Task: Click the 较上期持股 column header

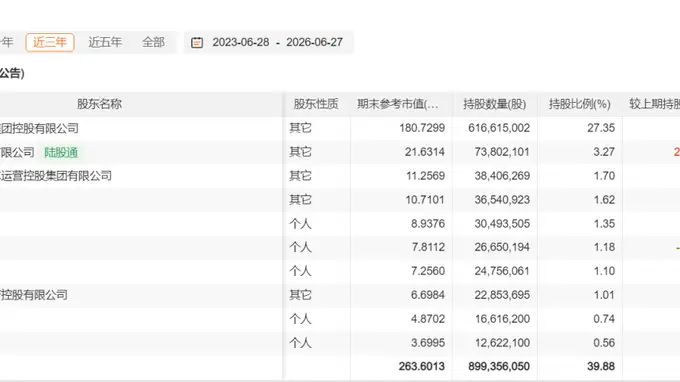Action: click(x=654, y=104)
